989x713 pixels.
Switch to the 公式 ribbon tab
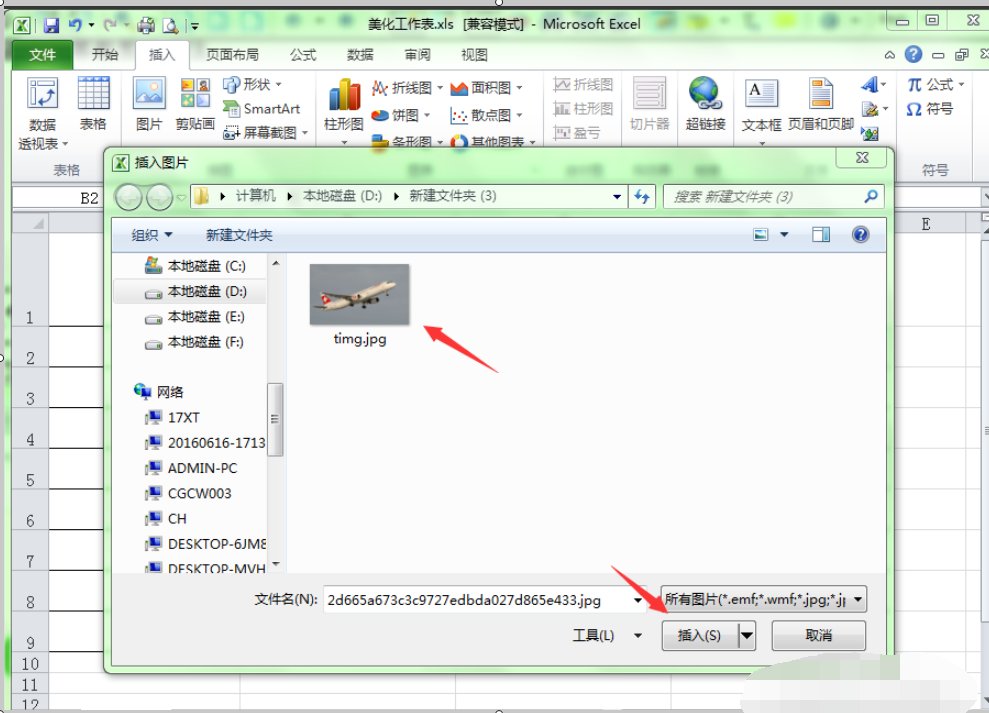point(302,55)
